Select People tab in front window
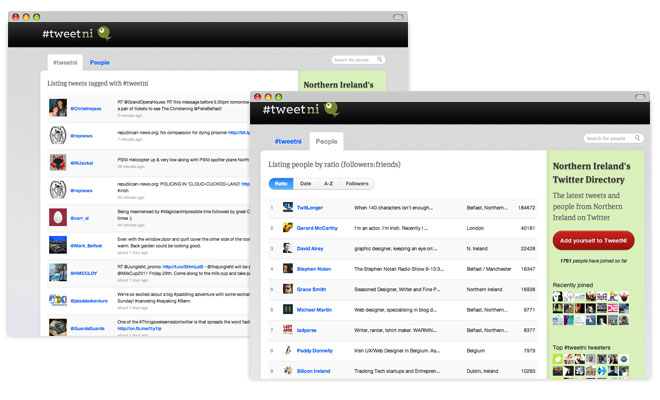 (x=326, y=141)
